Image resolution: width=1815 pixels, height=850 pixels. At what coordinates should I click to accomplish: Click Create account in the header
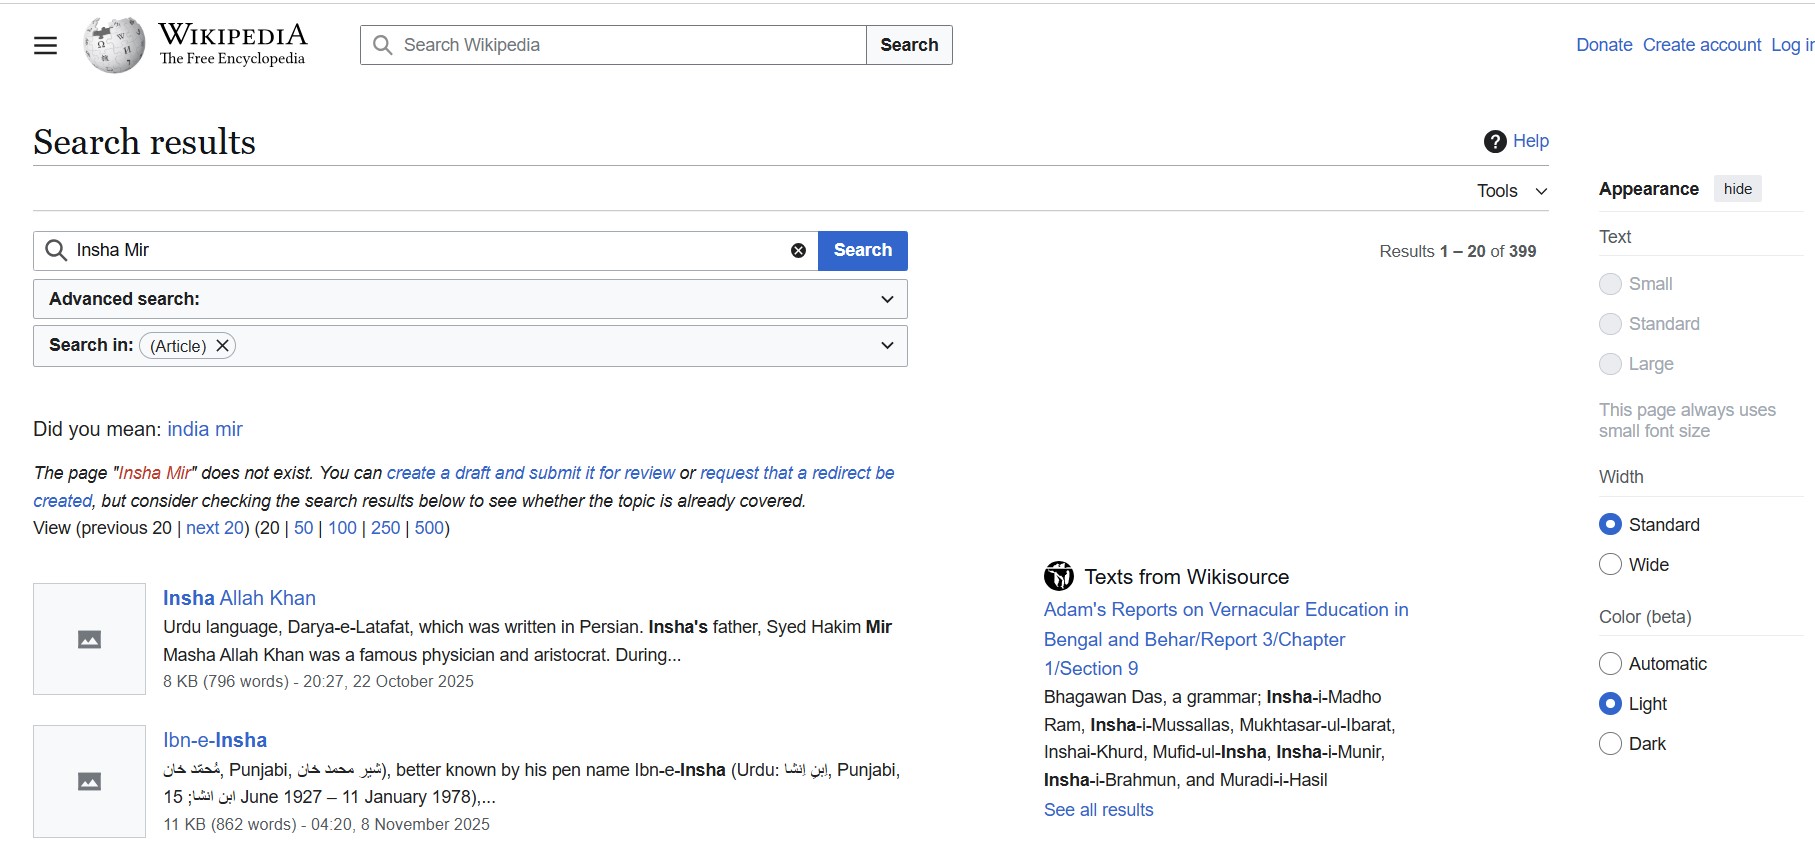point(1701,45)
